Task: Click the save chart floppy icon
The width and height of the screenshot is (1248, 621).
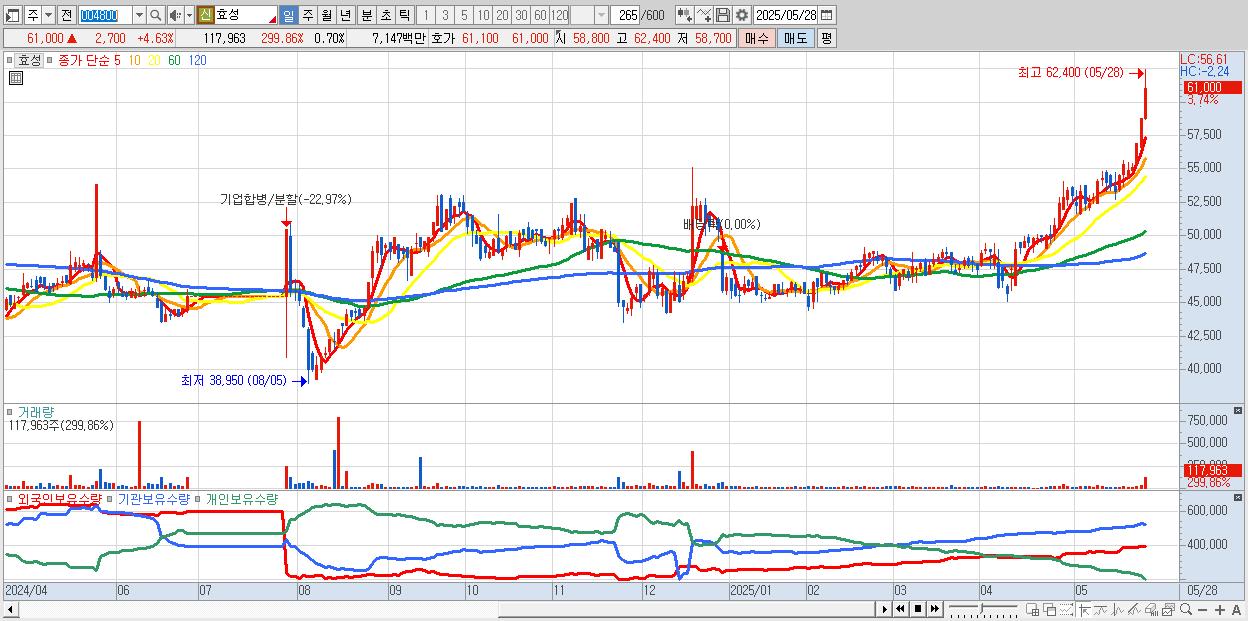Action: 723,15
